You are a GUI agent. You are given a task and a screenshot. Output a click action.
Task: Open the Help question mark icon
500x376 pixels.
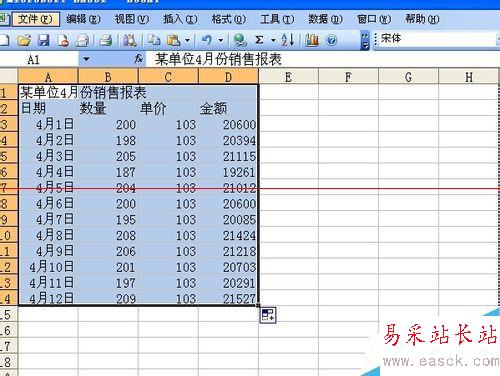[x=331, y=40]
